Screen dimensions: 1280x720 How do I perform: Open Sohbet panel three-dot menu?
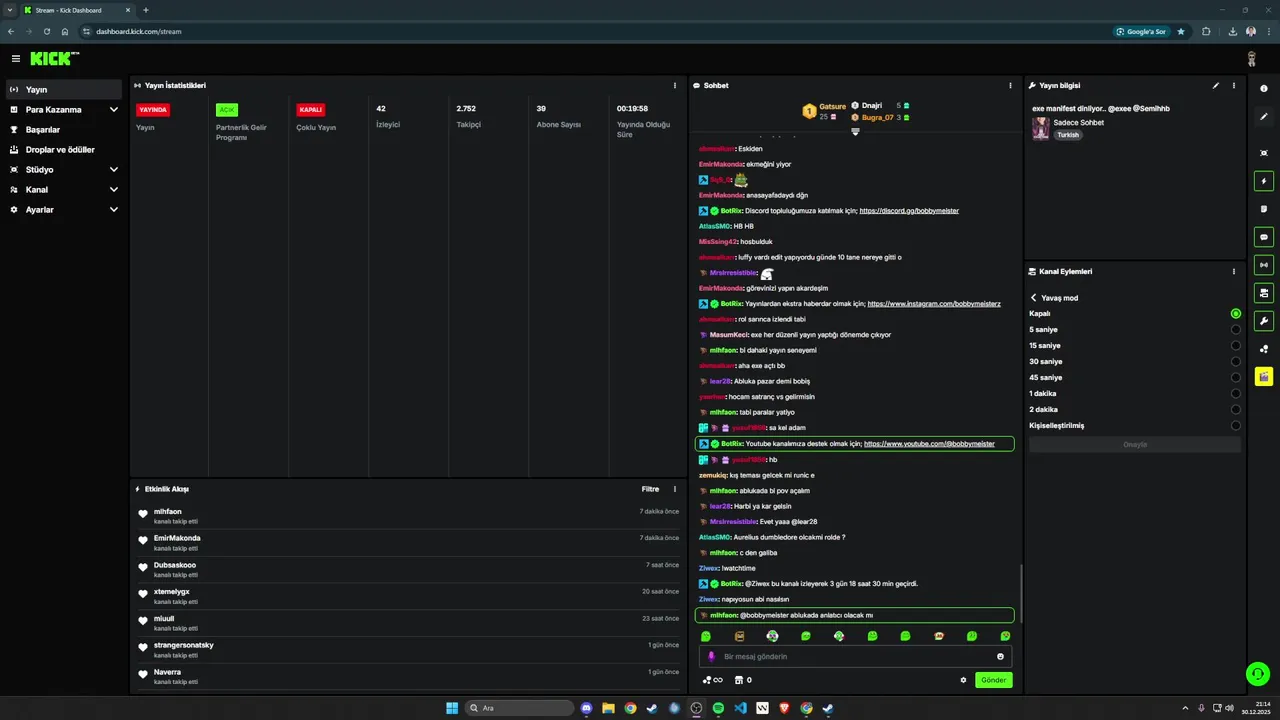[x=1010, y=86]
